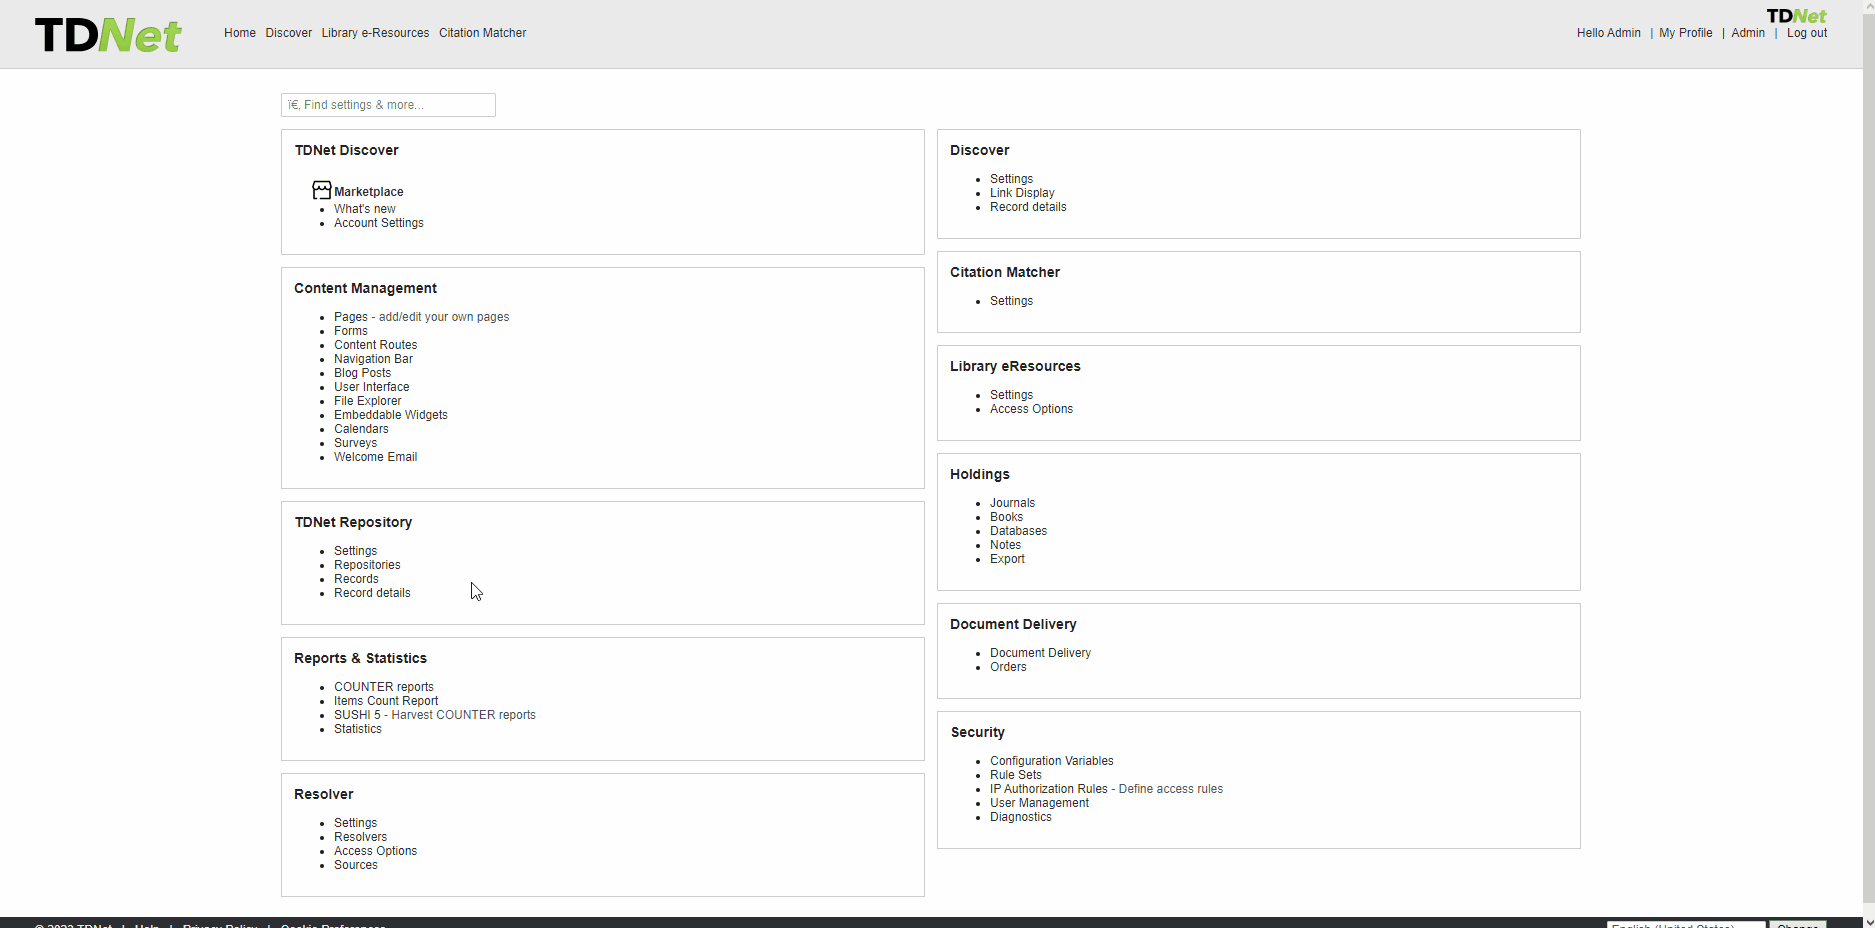Open Navigation Bar settings
The image size is (1875, 928).
click(373, 359)
